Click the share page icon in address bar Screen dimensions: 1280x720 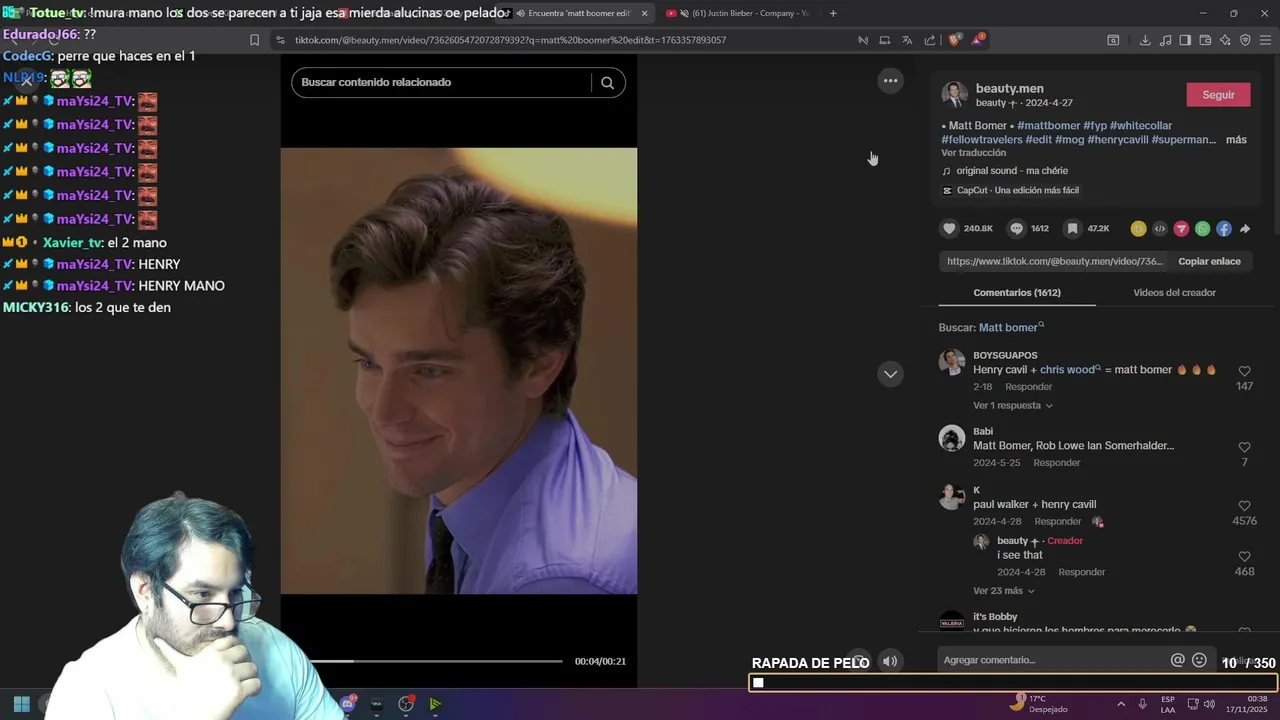tap(930, 40)
